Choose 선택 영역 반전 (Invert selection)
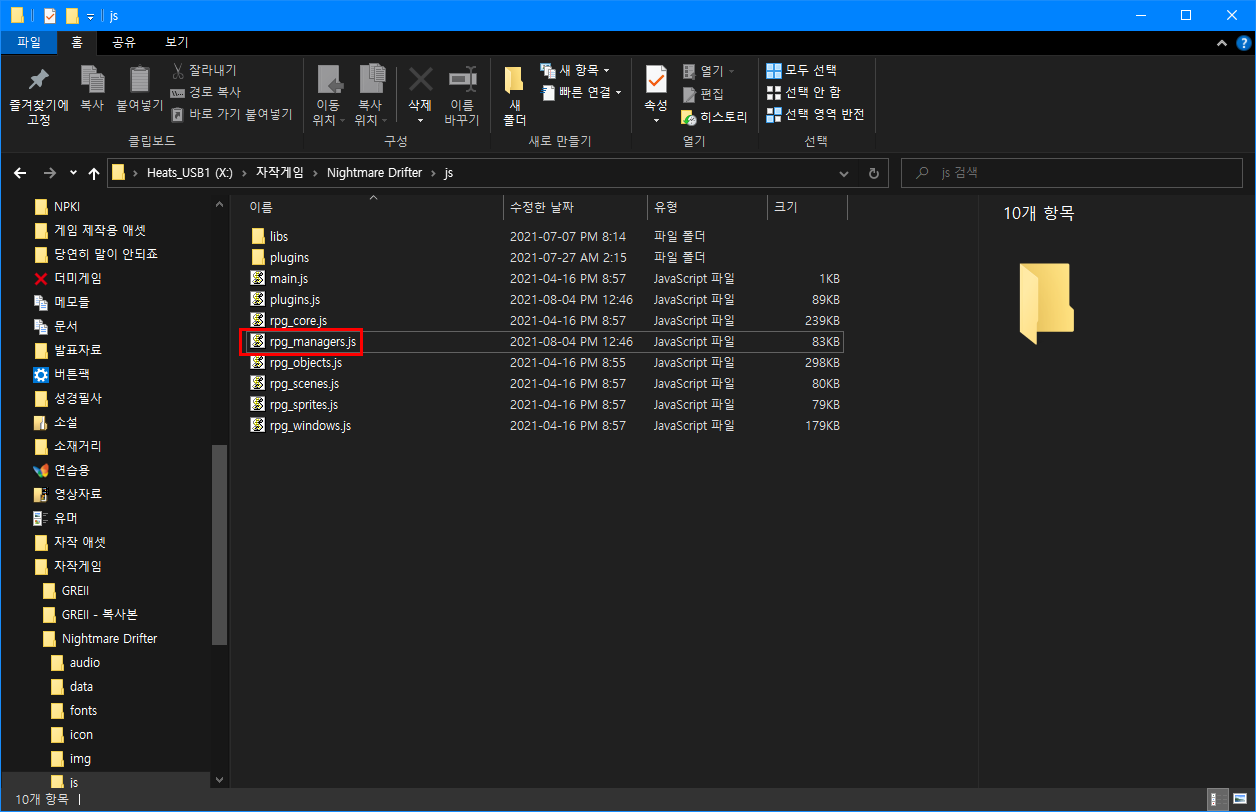The width and height of the screenshot is (1256, 812). point(815,114)
